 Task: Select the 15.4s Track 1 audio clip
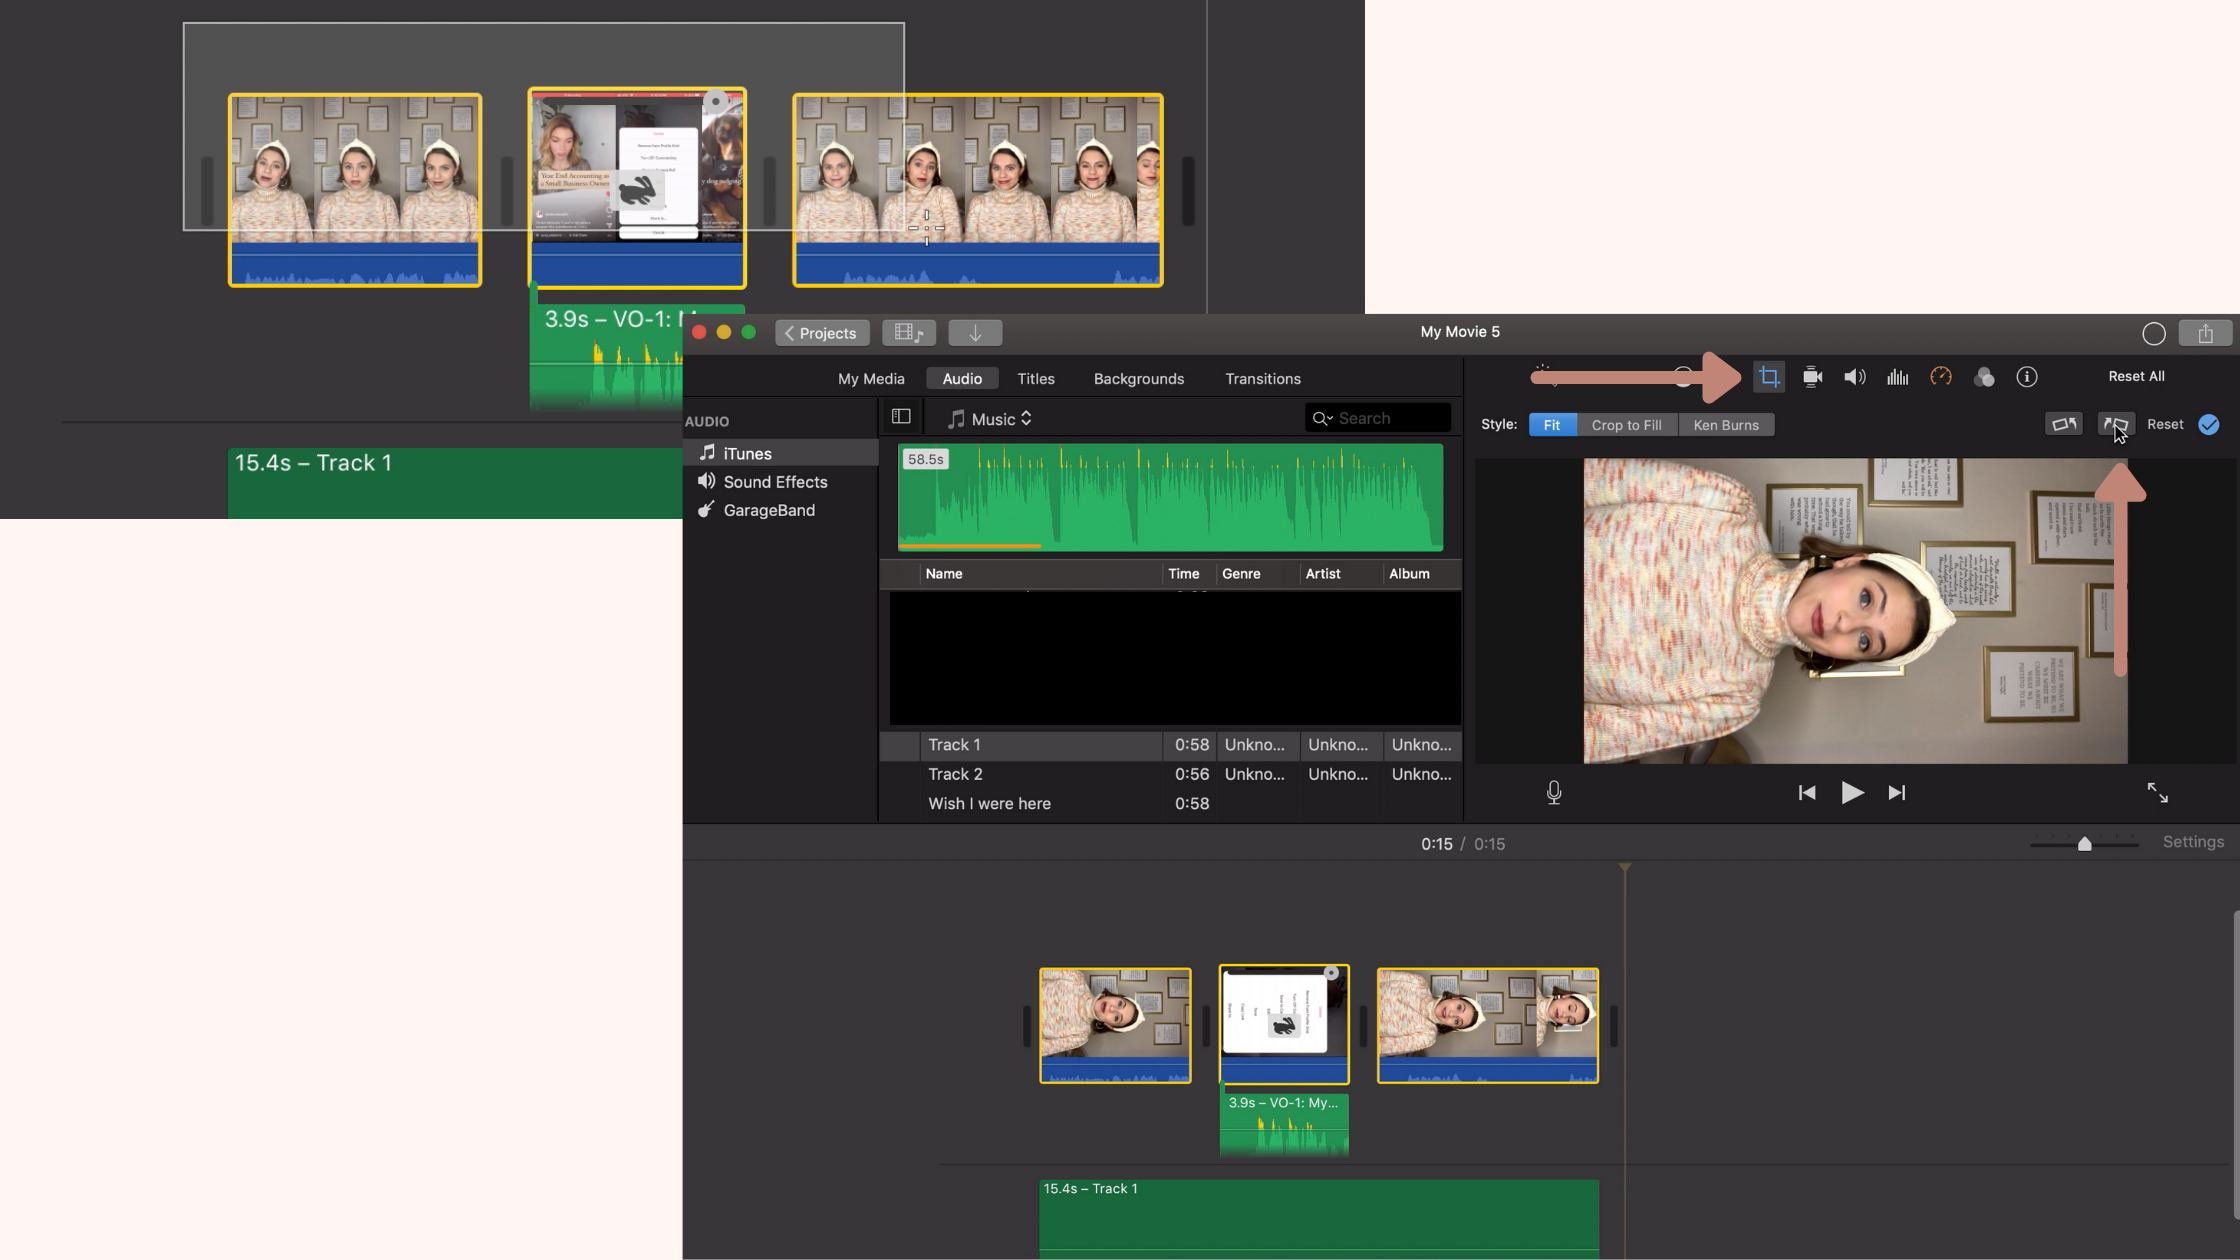pos(1319,1218)
